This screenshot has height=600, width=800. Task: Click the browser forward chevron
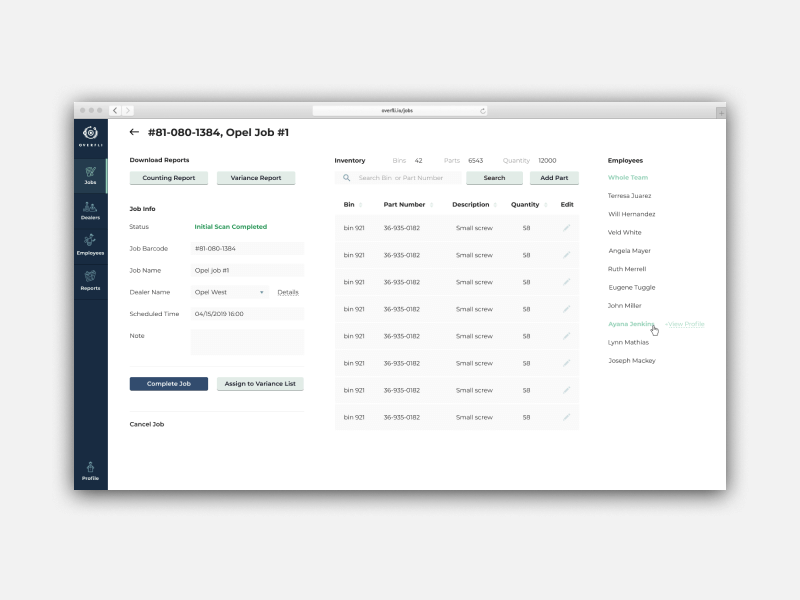pos(128,110)
